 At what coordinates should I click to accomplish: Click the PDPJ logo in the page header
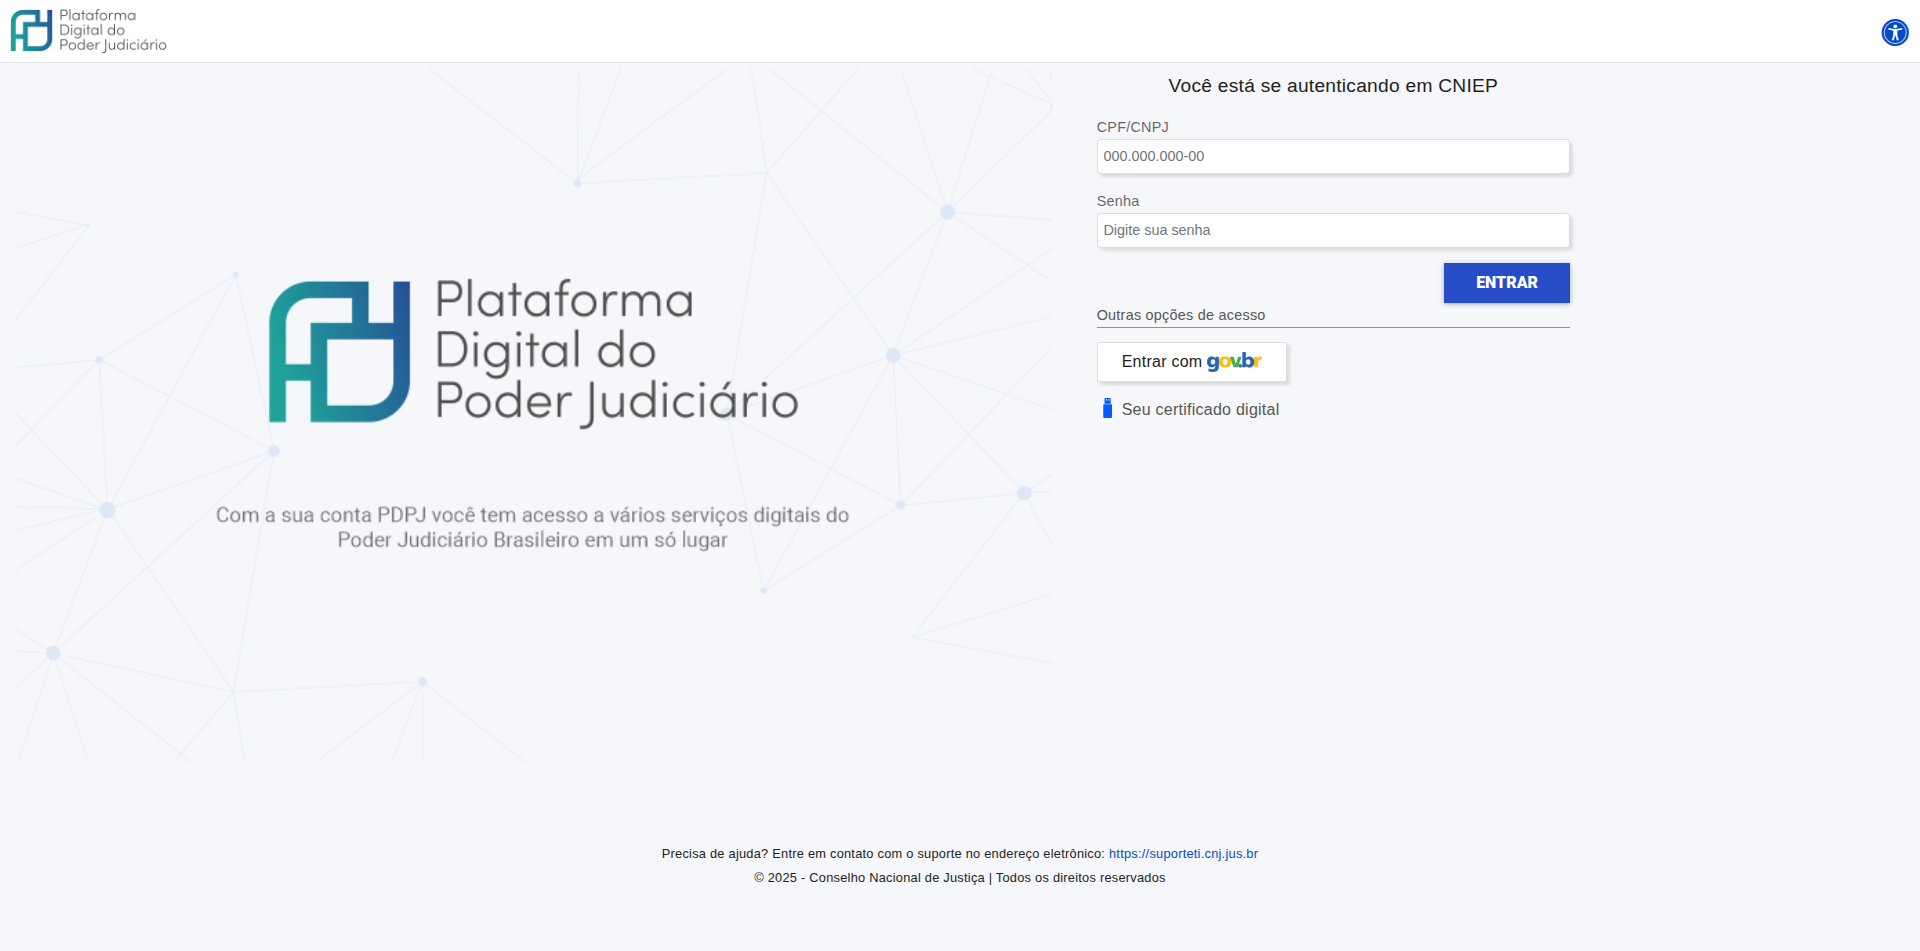tap(30, 30)
